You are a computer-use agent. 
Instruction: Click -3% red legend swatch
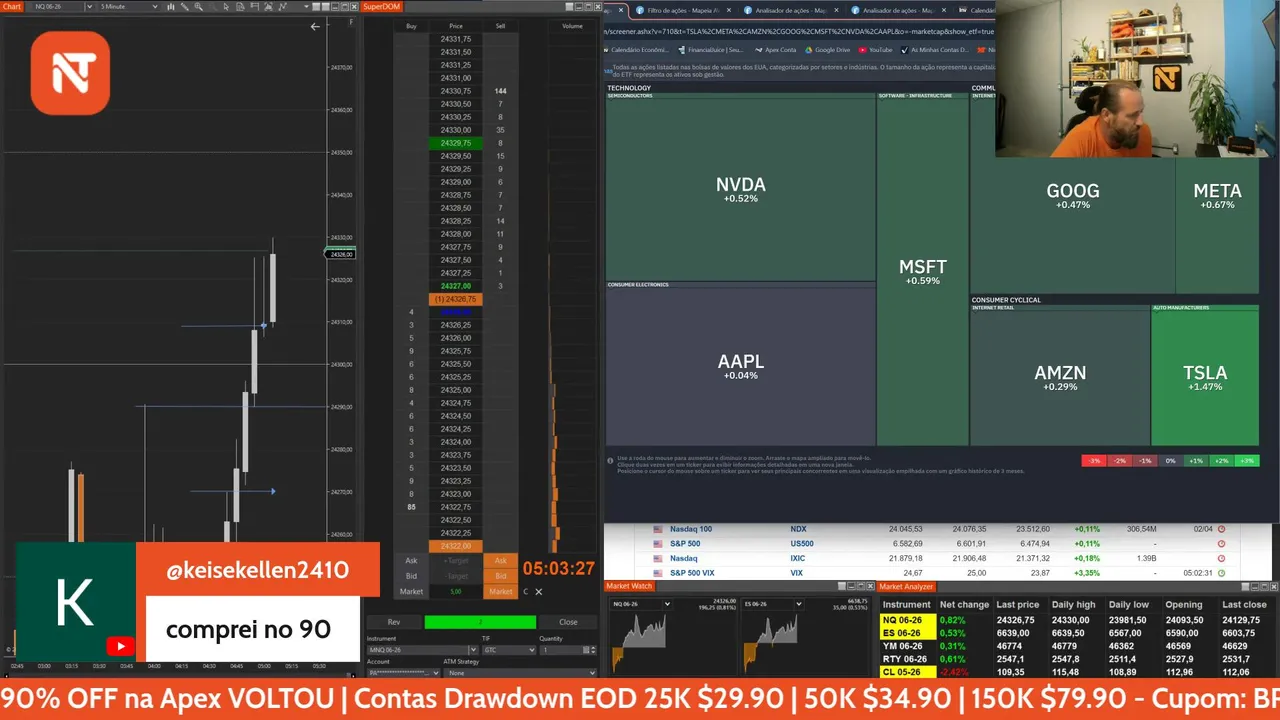click(x=1094, y=460)
